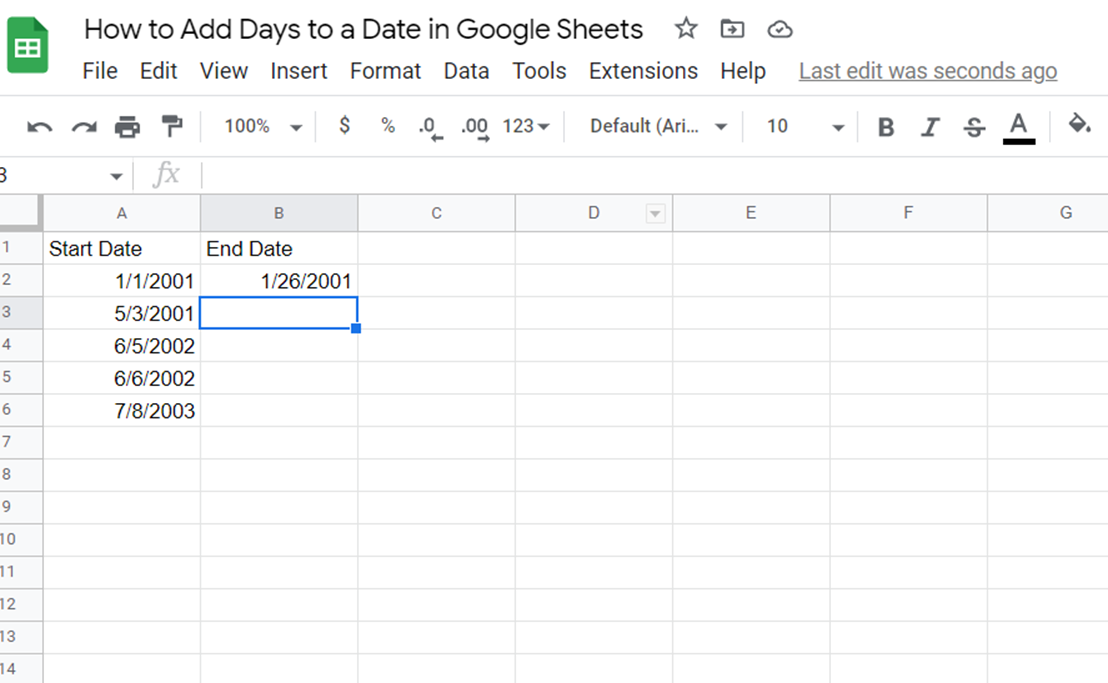Image resolution: width=1108 pixels, height=683 pixels.
Task: Select cell containing 5/3/2001
Action: [122, 314]
